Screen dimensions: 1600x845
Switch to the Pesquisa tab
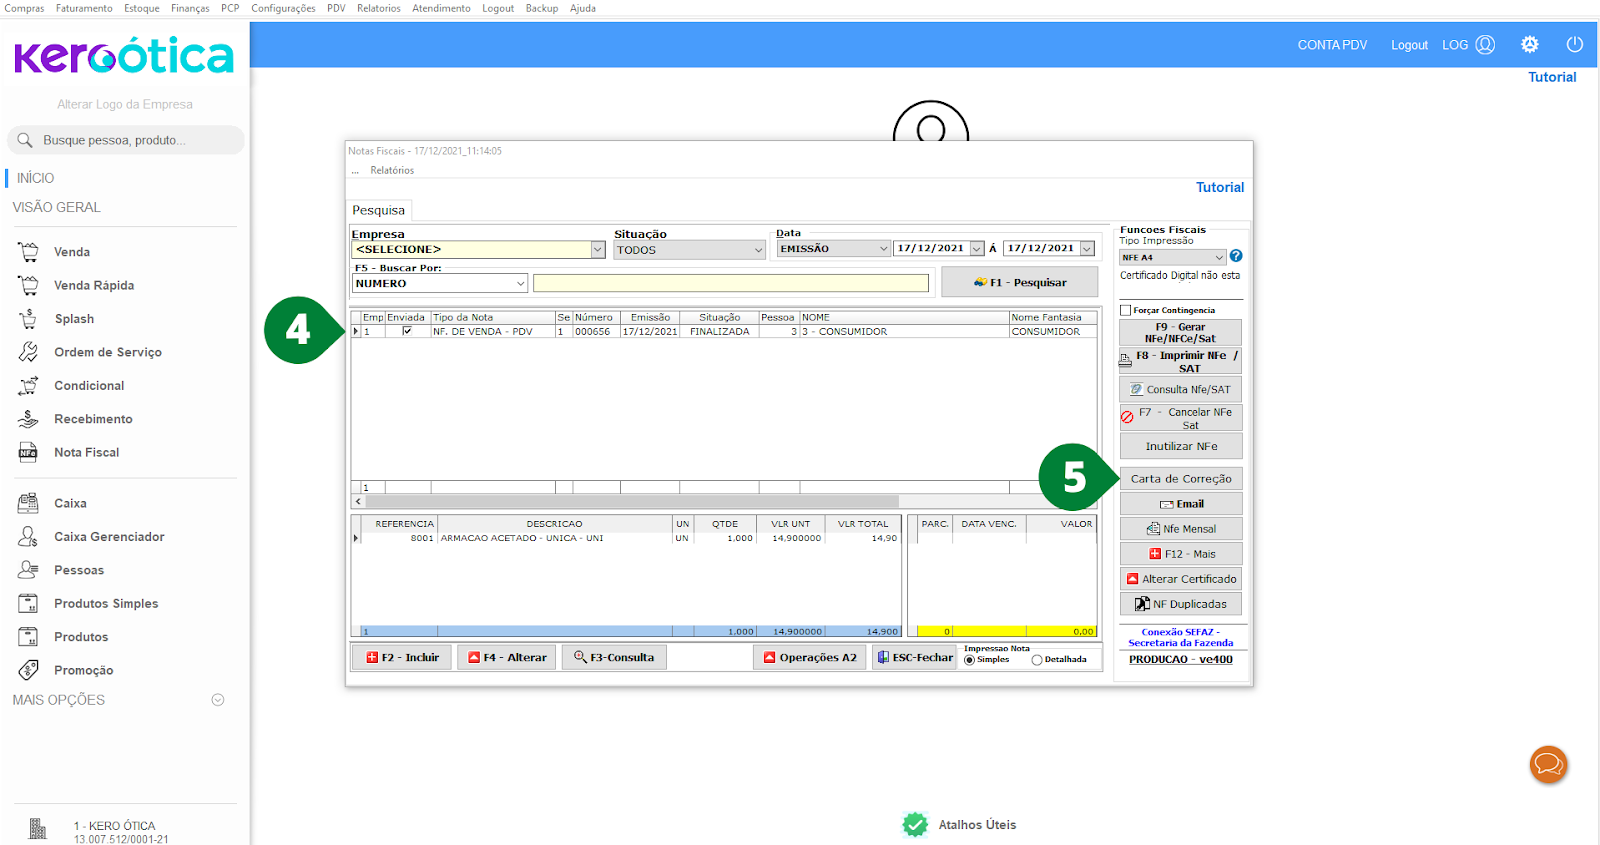coord(378,210)
